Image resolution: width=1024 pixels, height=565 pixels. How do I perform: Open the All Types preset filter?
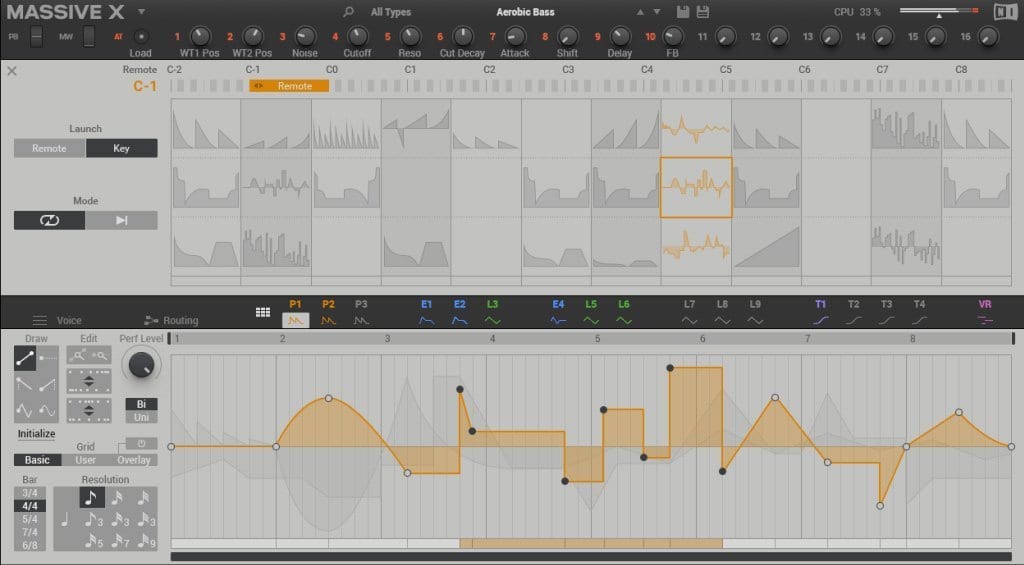[391, 12]
